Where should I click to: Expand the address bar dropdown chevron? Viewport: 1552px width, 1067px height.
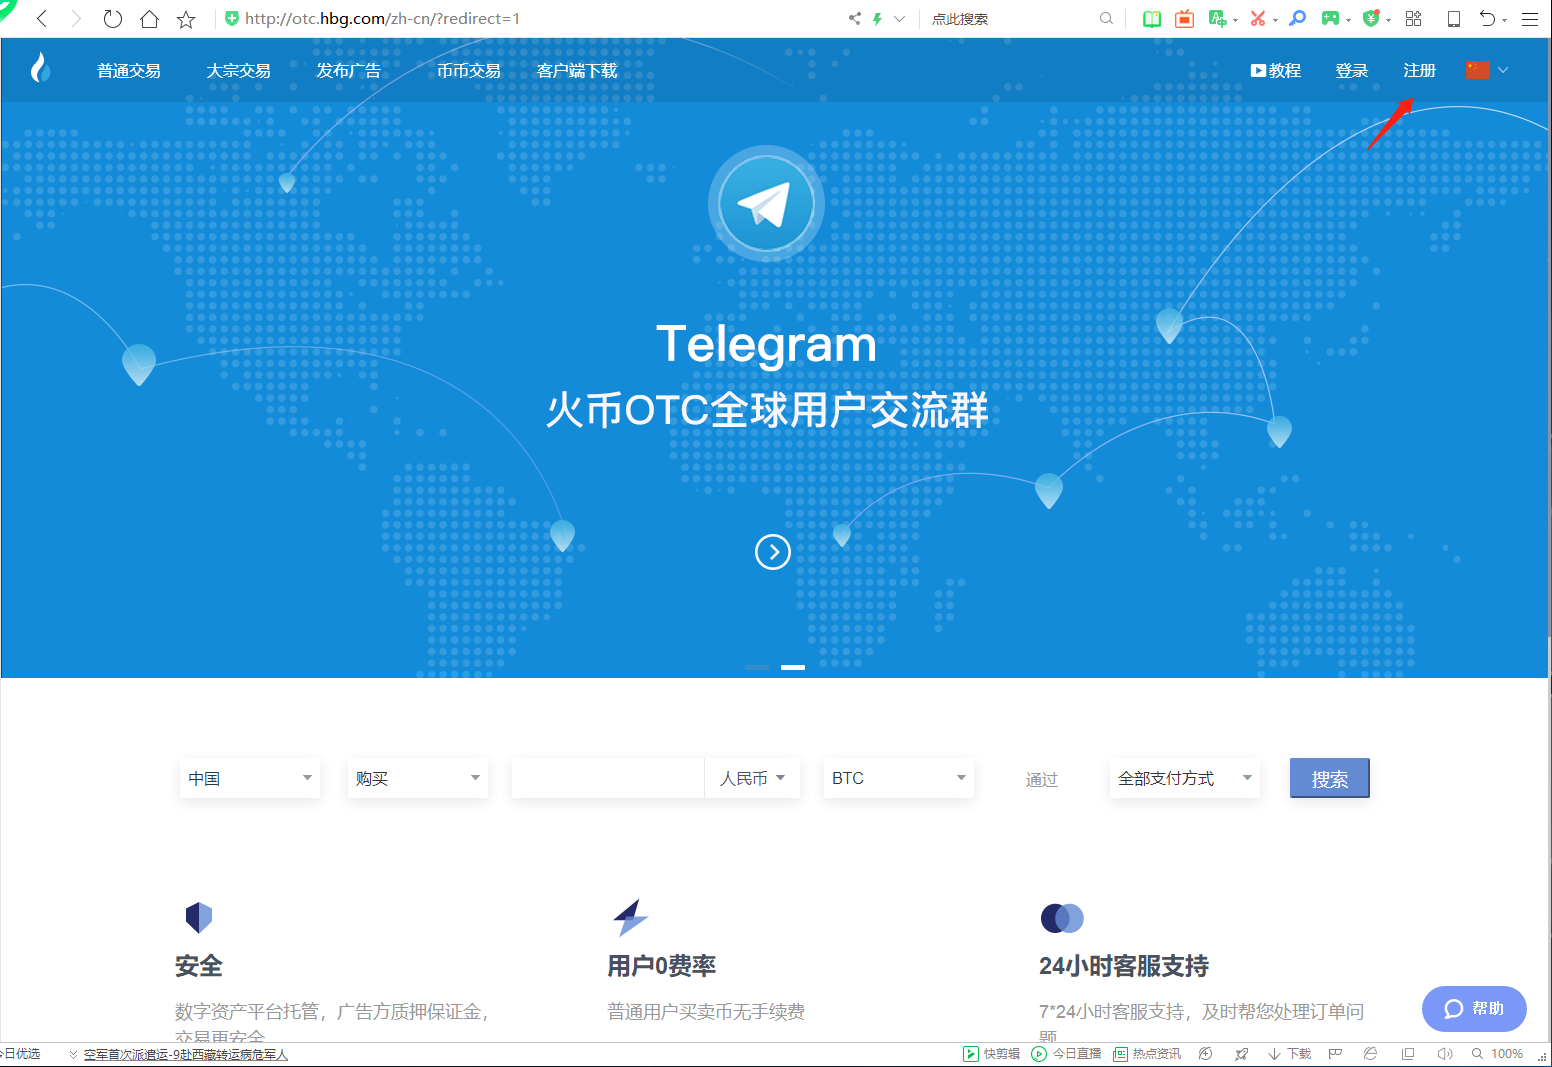[x=899, y=18]
